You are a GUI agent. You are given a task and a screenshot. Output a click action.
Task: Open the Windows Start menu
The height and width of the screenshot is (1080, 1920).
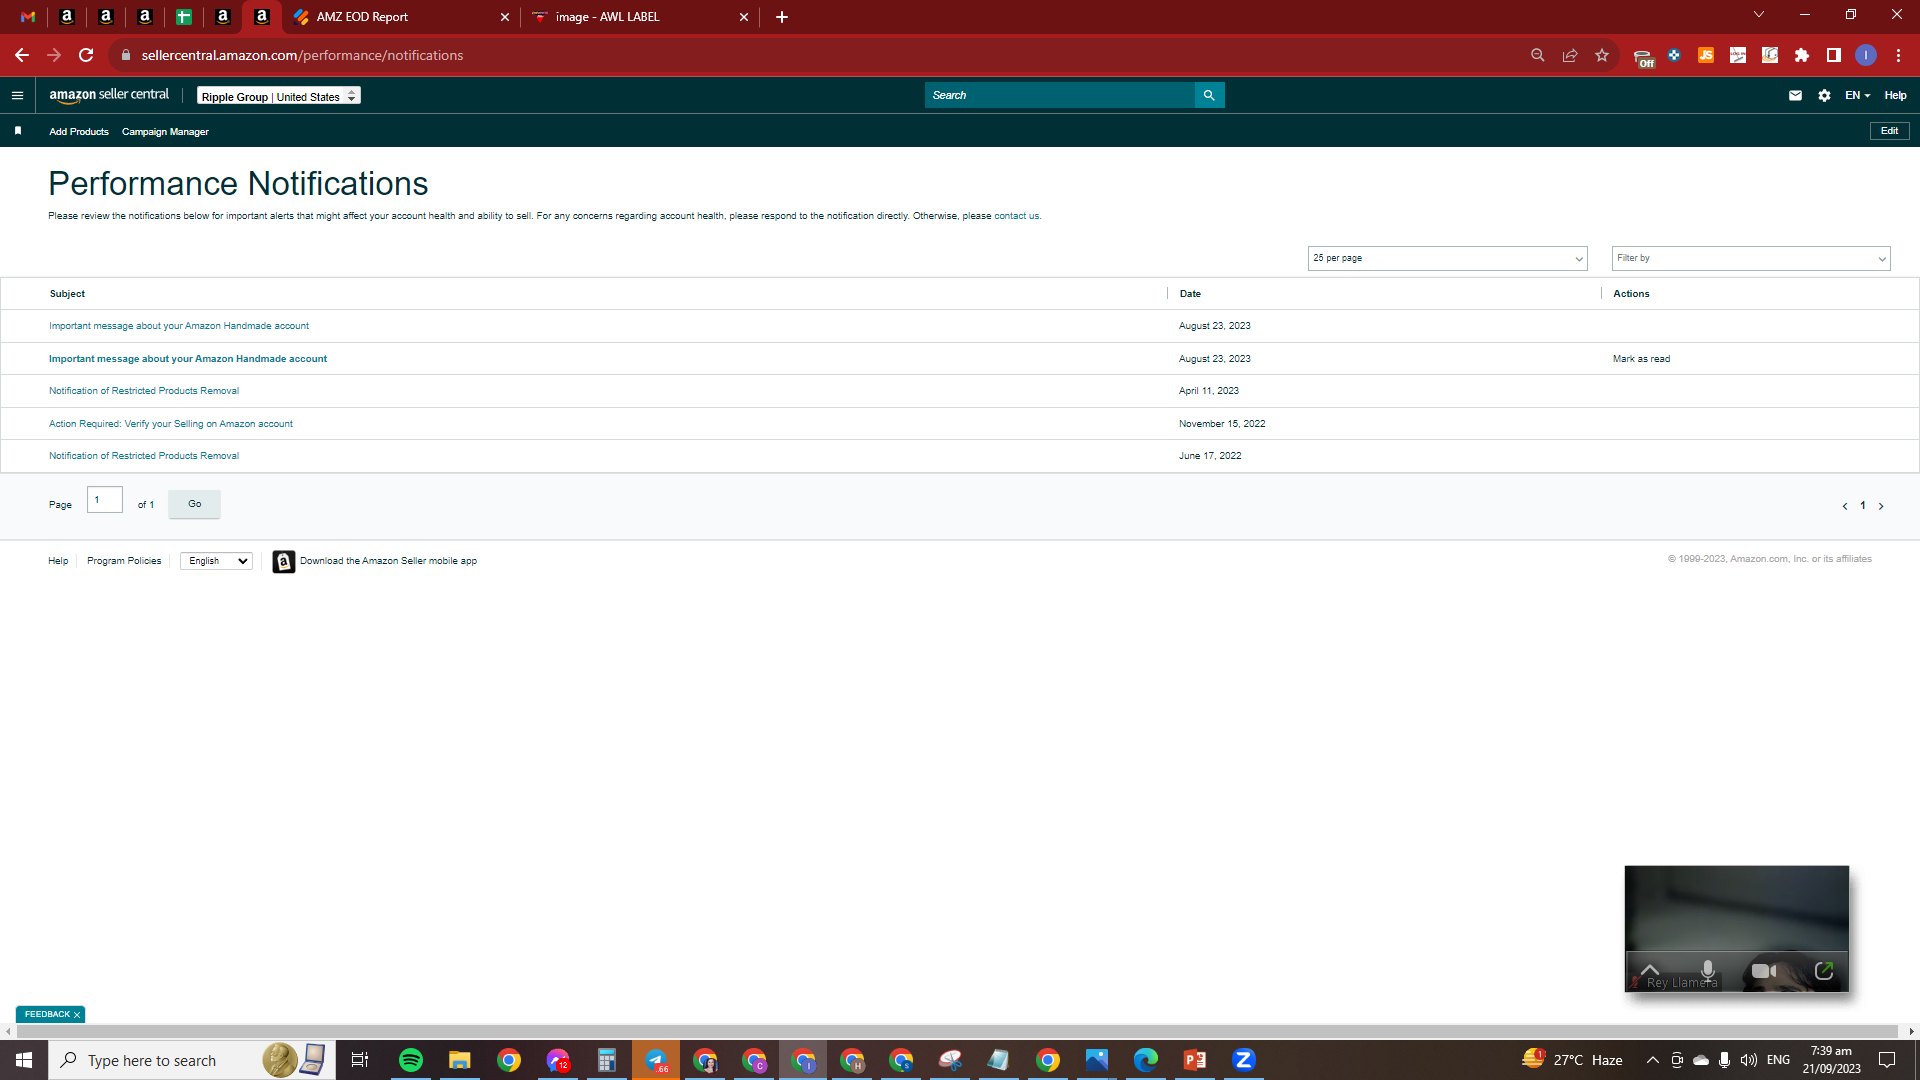tap(24, 1060)
